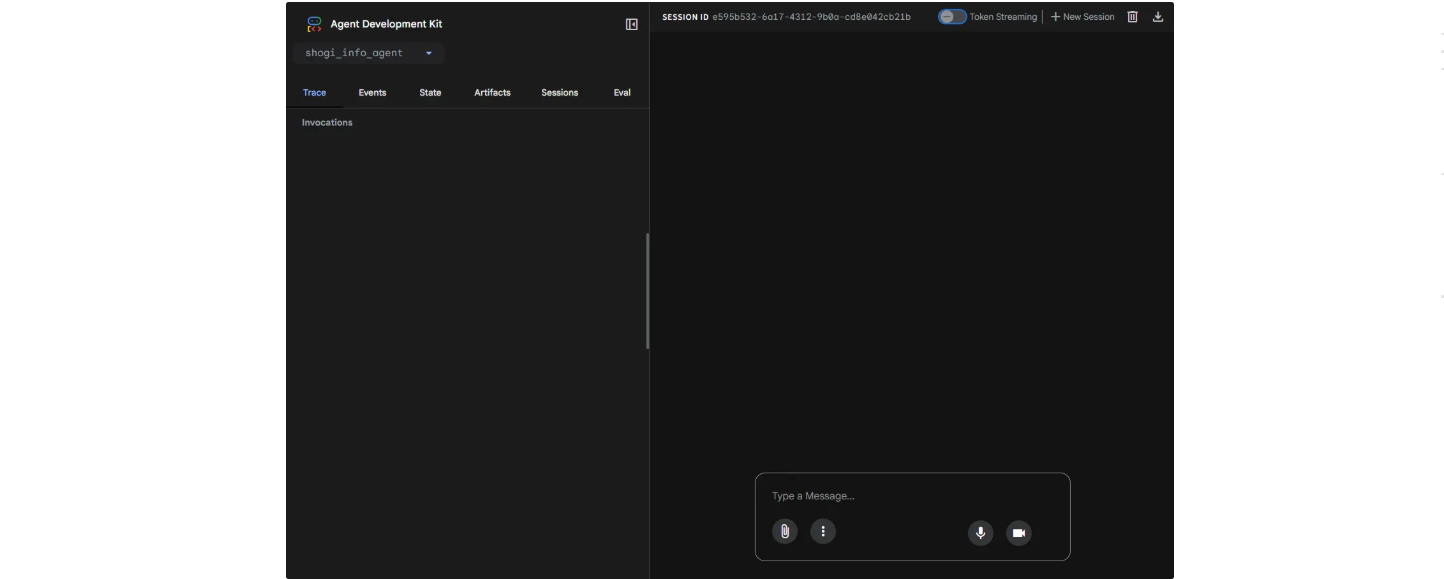Start voice input with the microphone icon
The image size is (1444, 579).
(x=981, y=533)
